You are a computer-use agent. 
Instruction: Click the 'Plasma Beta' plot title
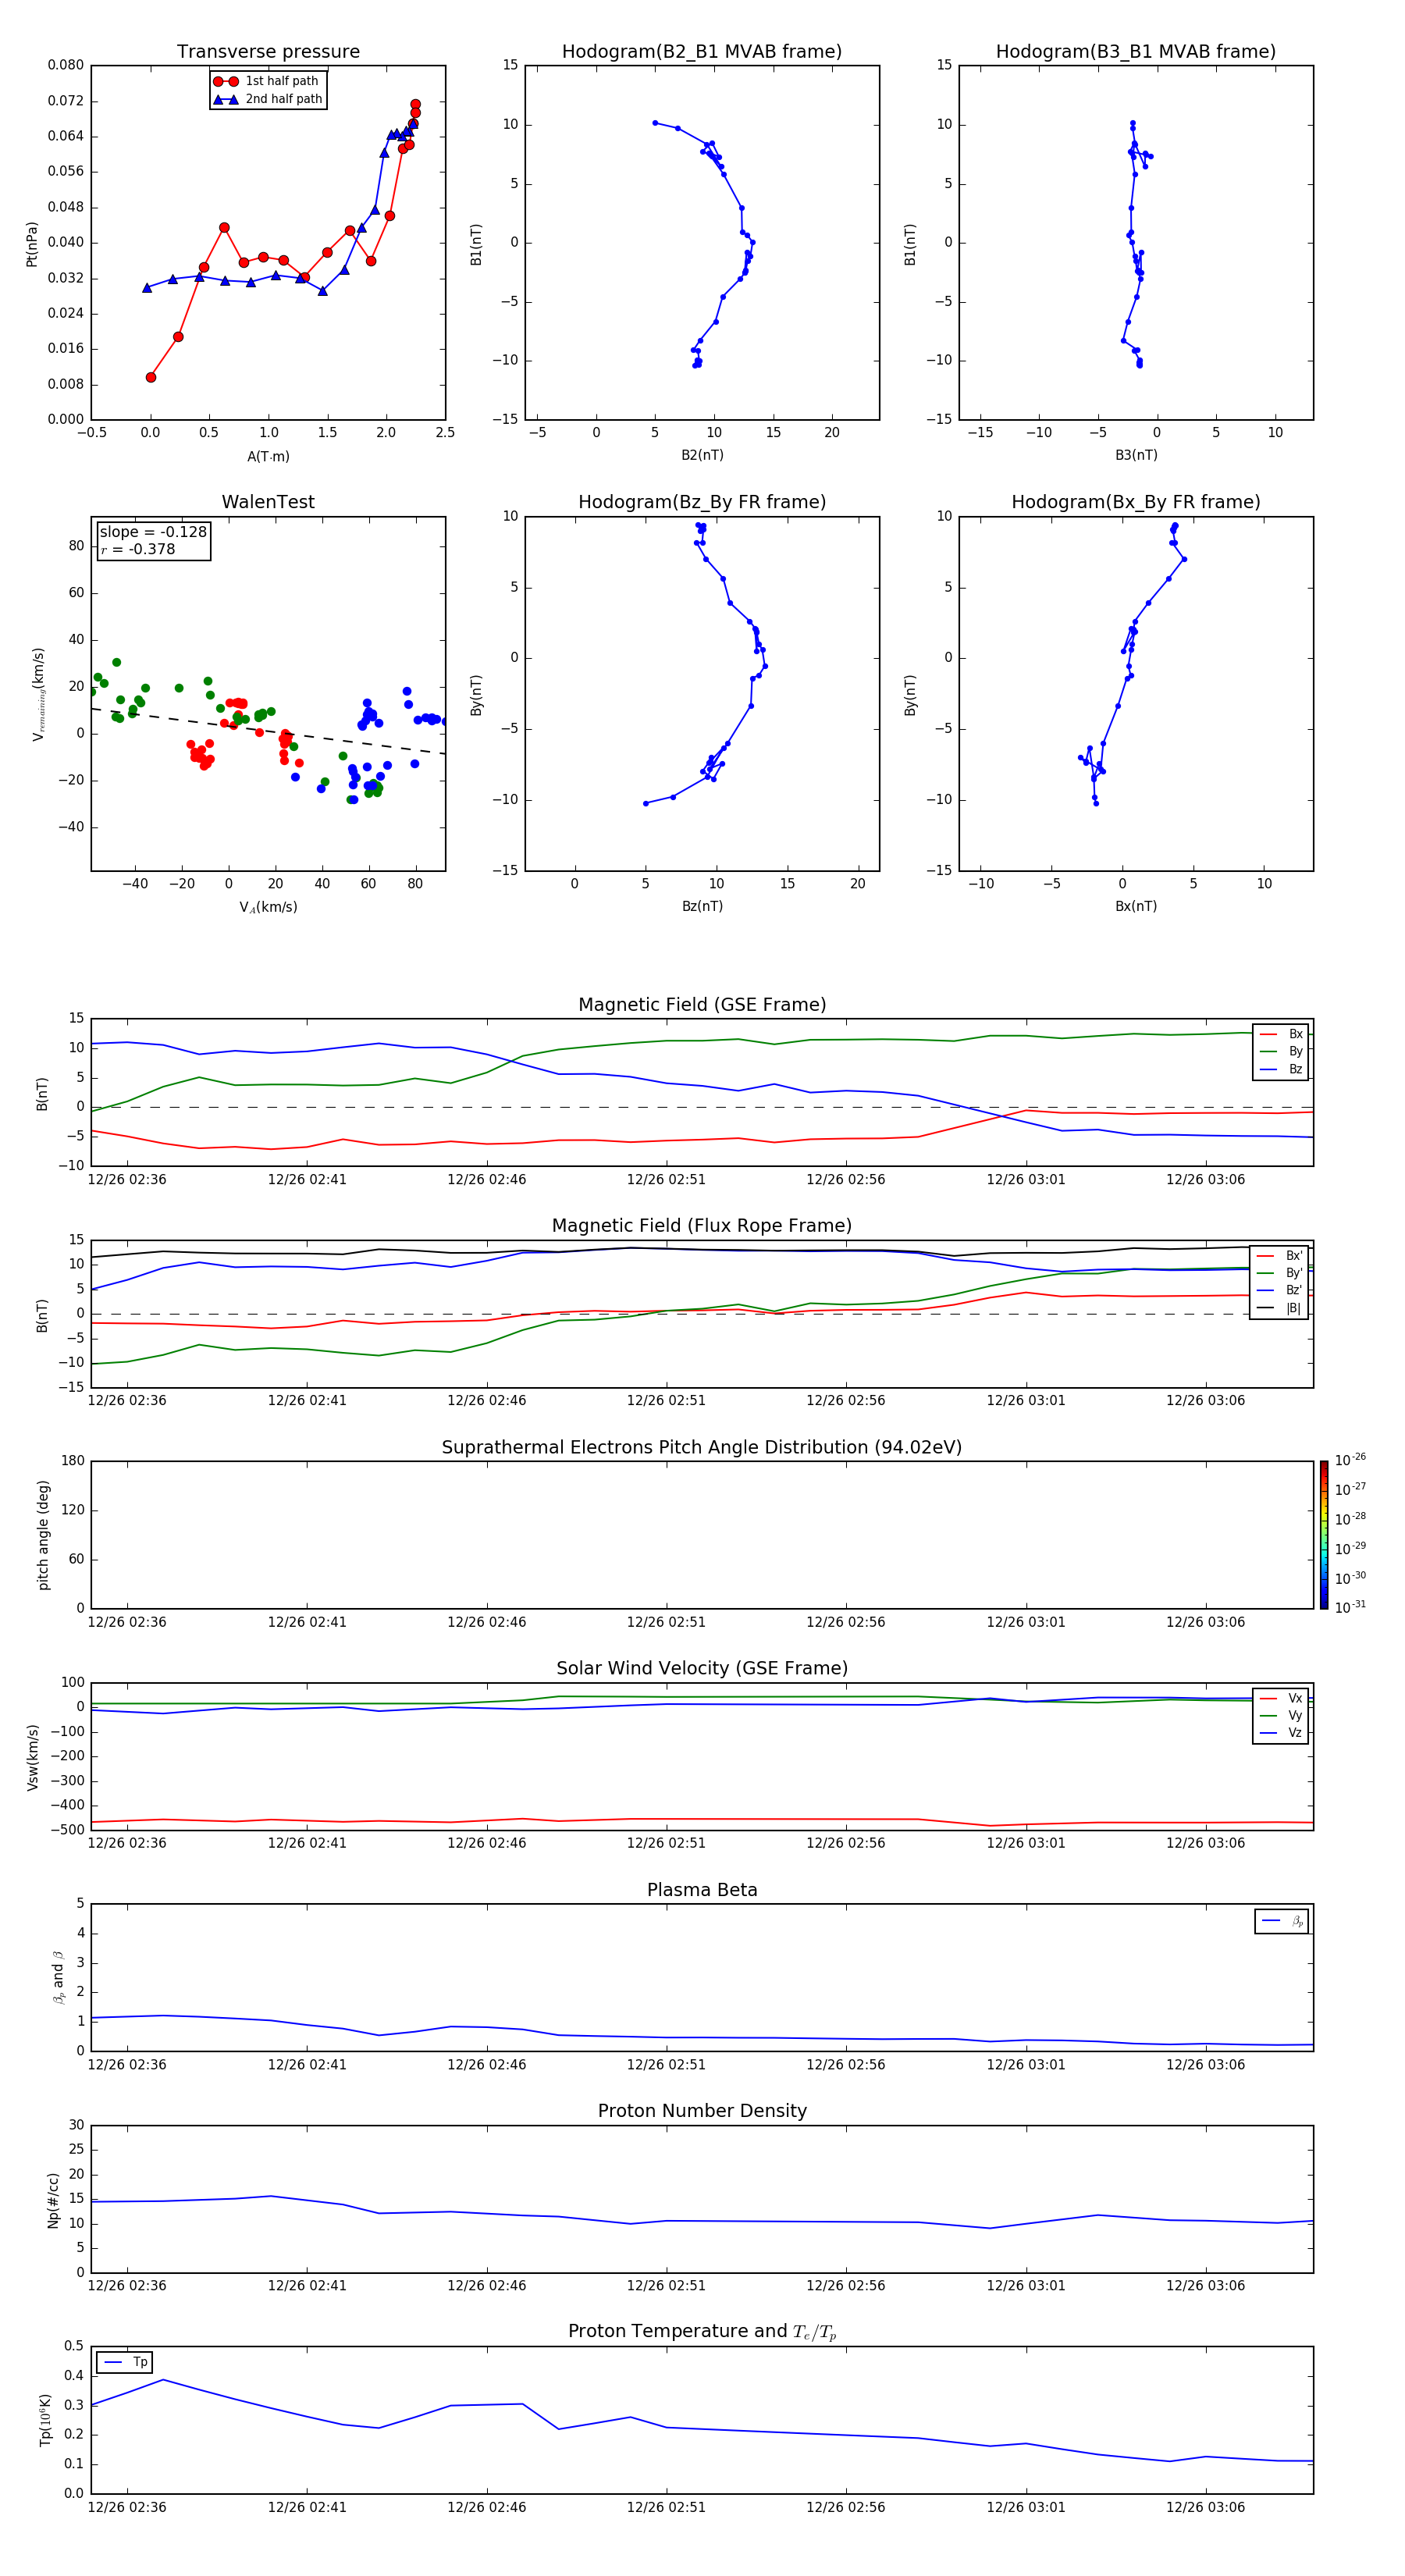[701, 1890]
